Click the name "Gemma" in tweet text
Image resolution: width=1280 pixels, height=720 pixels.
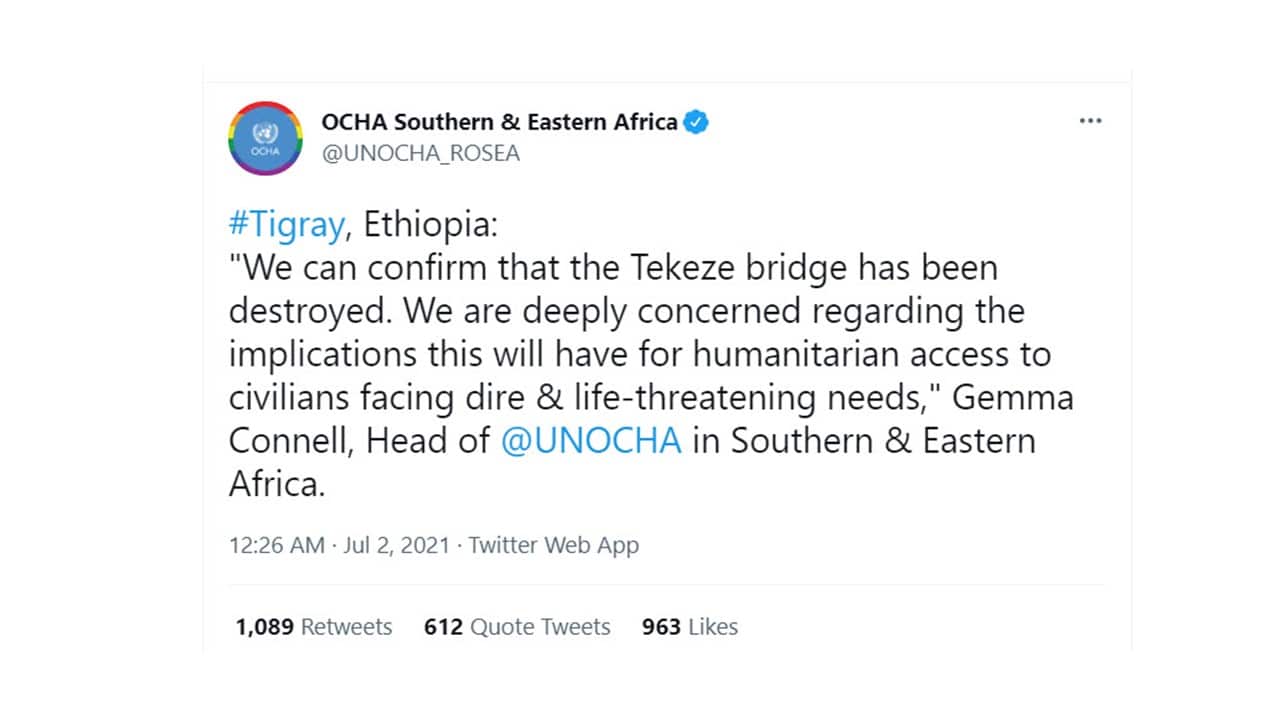click(1012, 397)
